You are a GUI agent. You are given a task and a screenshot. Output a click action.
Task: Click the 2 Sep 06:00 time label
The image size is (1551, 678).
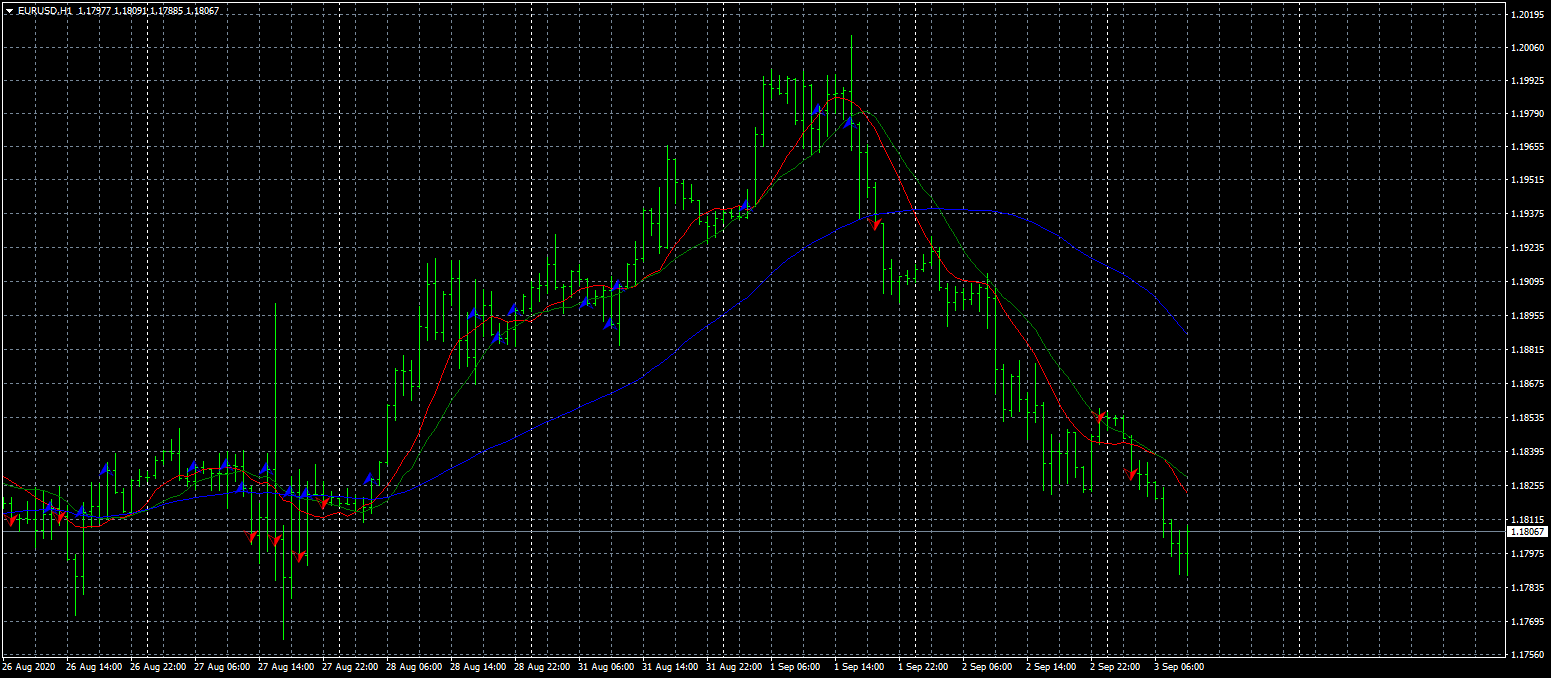(987, 667)
